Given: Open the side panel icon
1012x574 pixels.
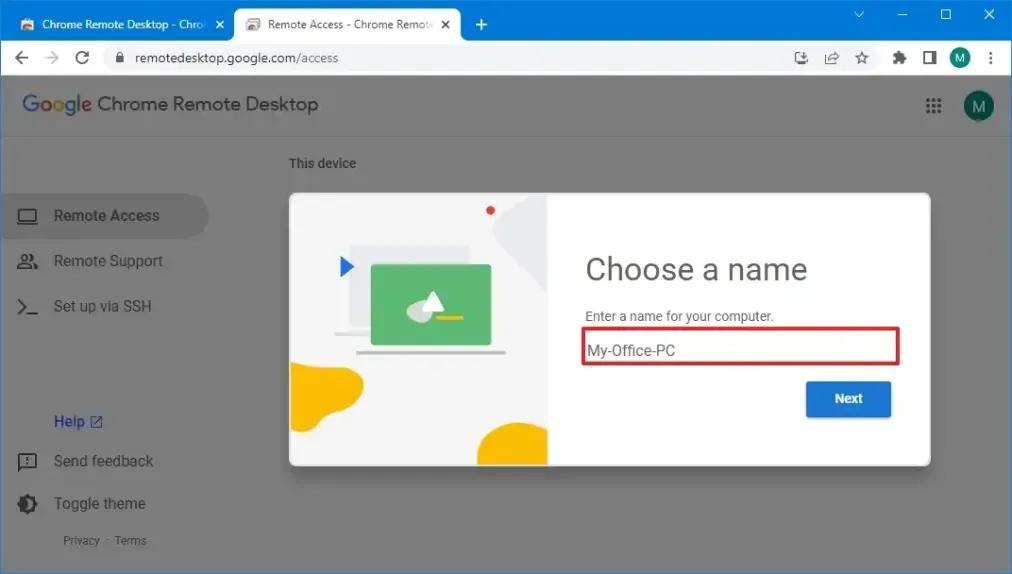Looking at the screenshot, I should [x=929, y=58].
